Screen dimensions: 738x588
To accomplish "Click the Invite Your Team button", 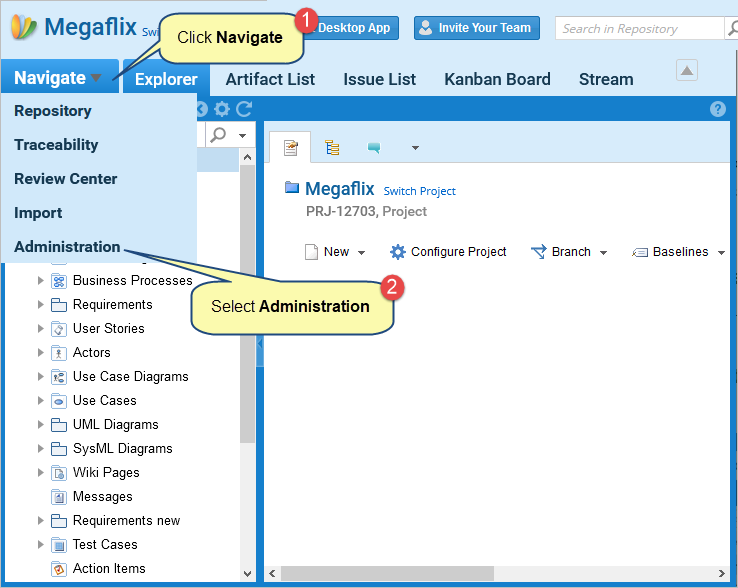I will click(477, 28).
